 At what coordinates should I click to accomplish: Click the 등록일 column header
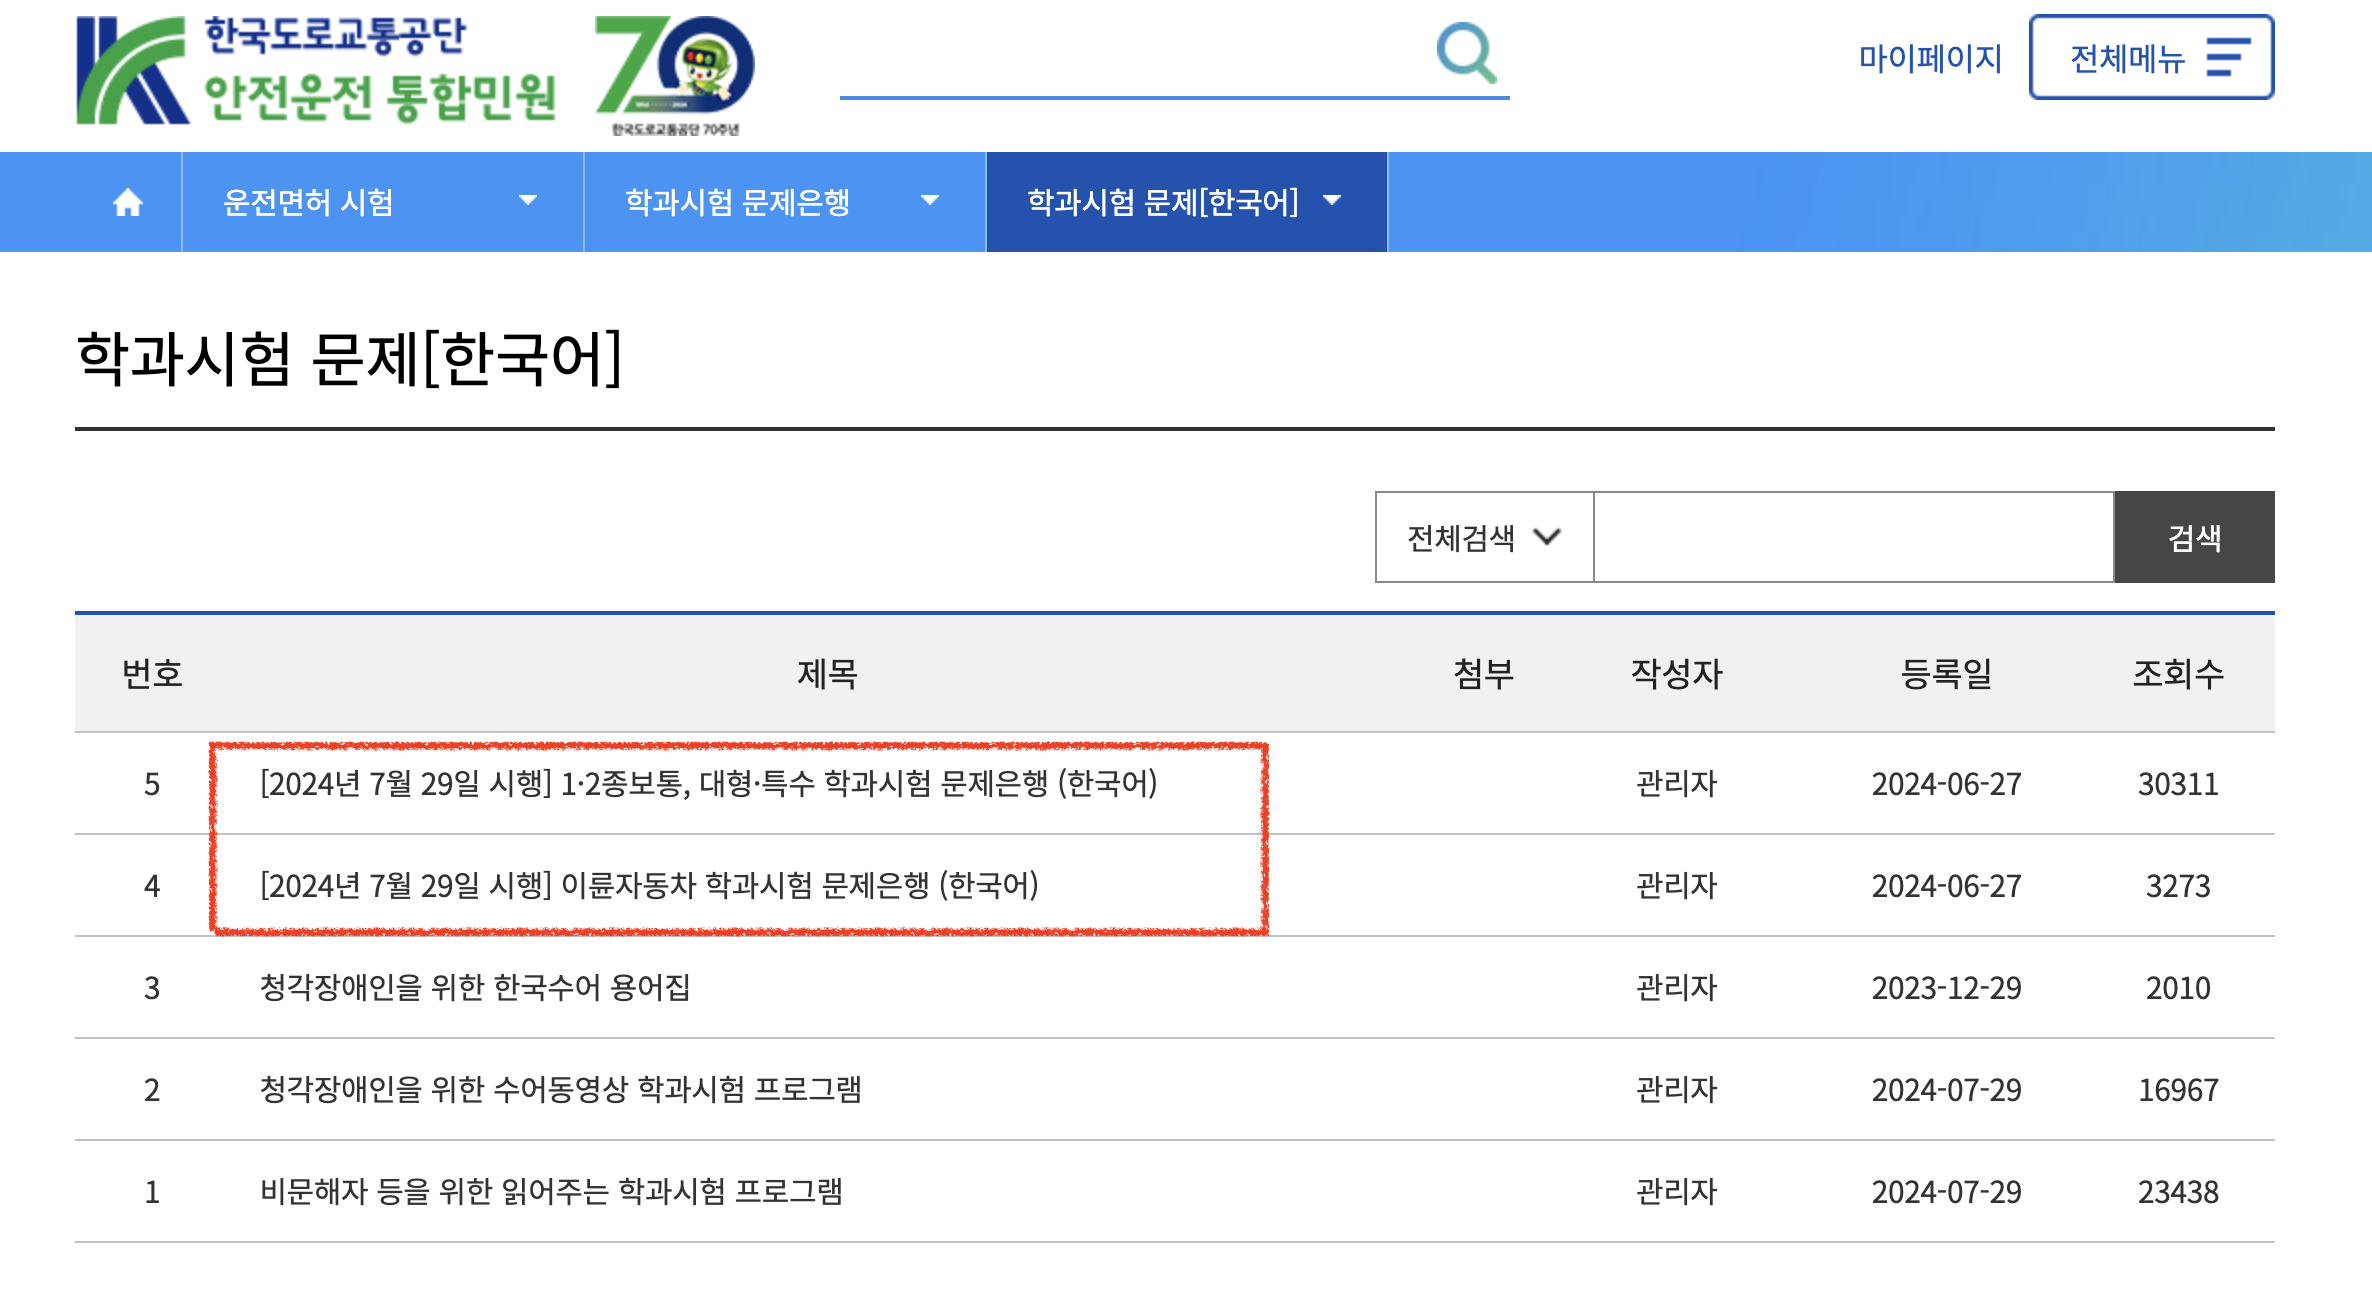(x=1946, y=674)
